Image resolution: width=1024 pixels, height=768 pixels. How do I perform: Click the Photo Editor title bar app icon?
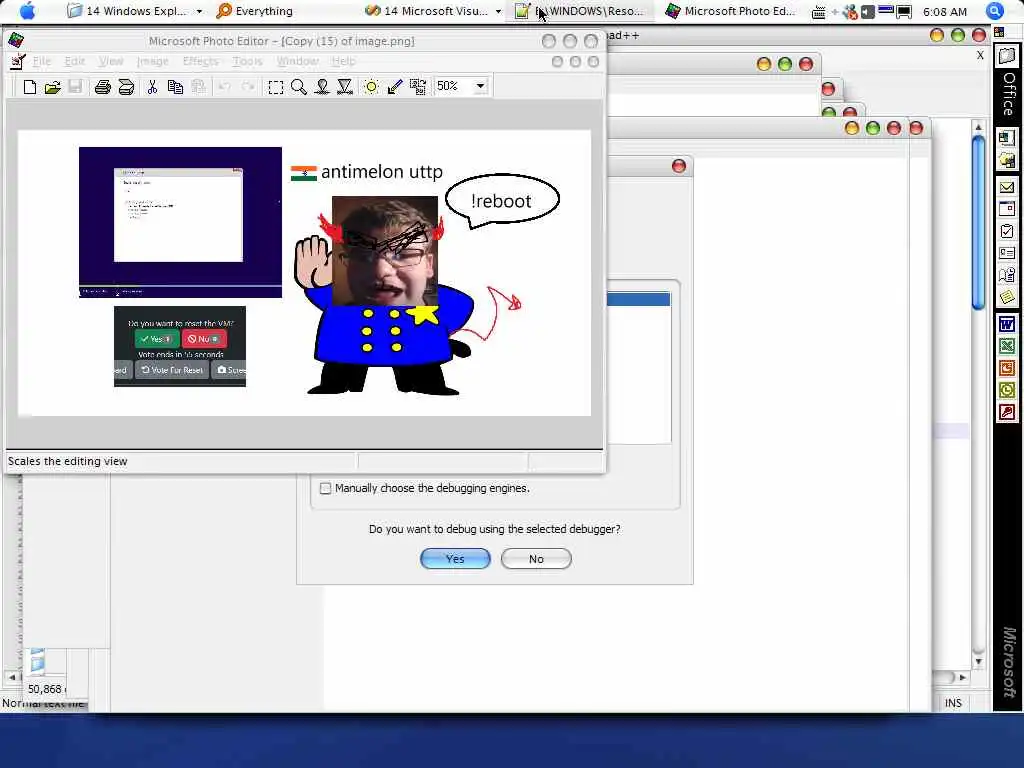pos(16,40)
